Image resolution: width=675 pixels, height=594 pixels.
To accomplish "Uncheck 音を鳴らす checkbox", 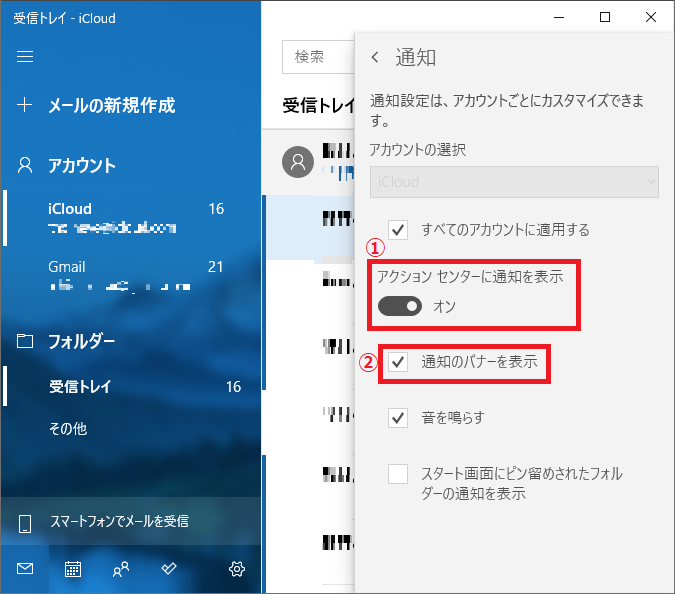I will pos(398,418).
